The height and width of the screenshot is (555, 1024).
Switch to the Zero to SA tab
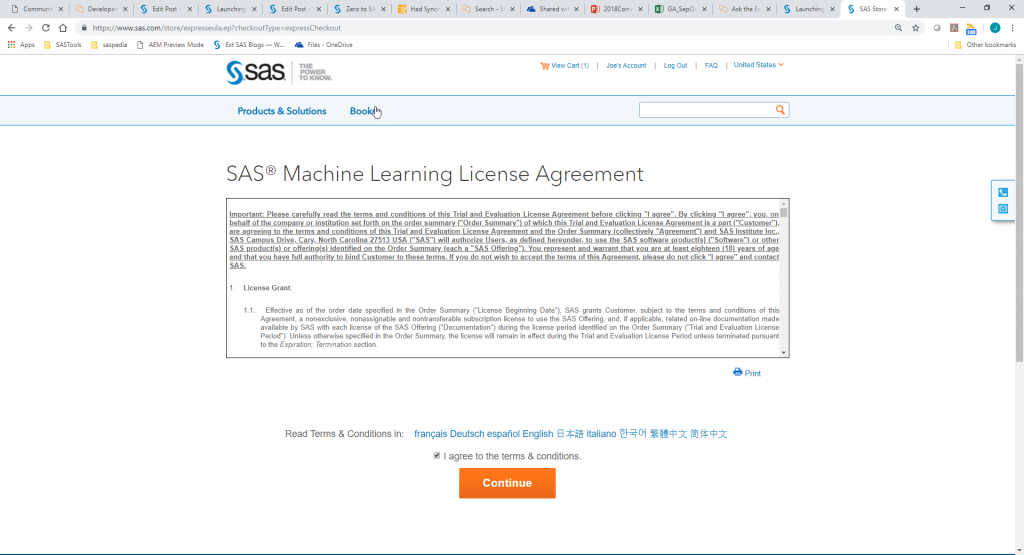click(358, 9)
